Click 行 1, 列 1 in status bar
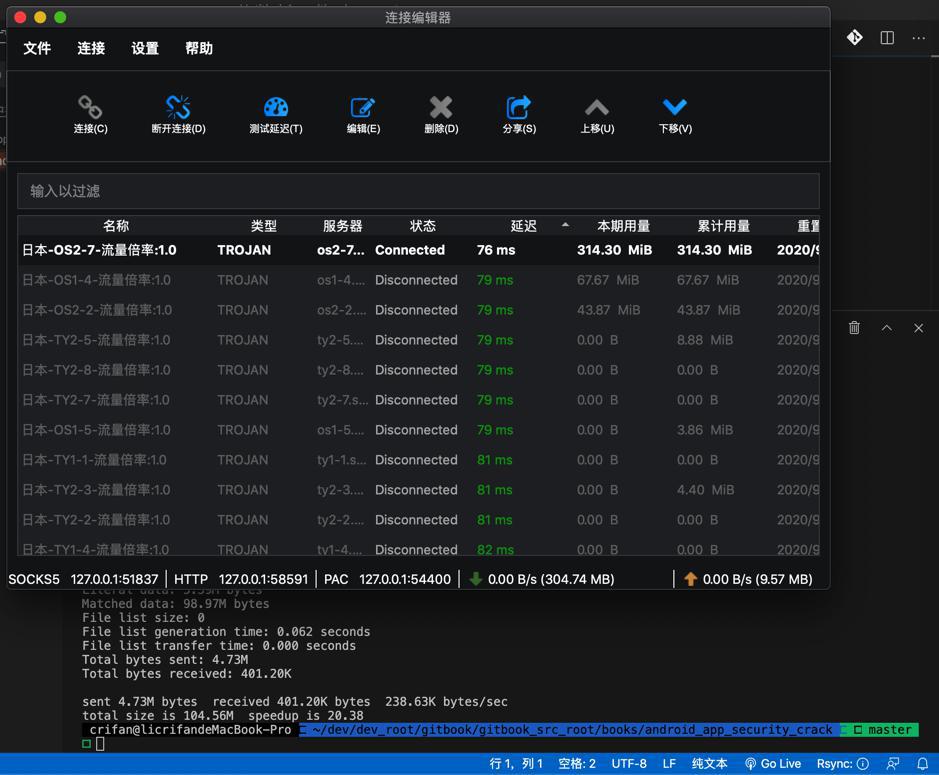The height and width of the screenshot is (775, 939). 516,764
